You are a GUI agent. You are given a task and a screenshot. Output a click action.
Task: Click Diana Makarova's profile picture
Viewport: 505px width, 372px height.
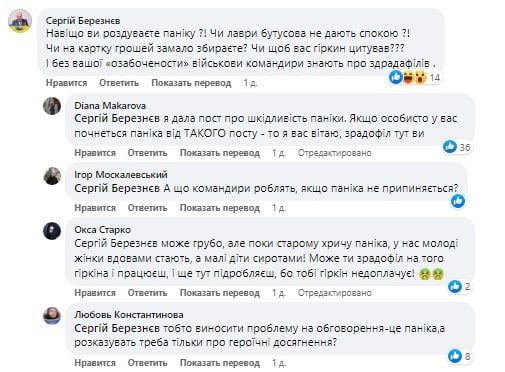pos(52,106)
